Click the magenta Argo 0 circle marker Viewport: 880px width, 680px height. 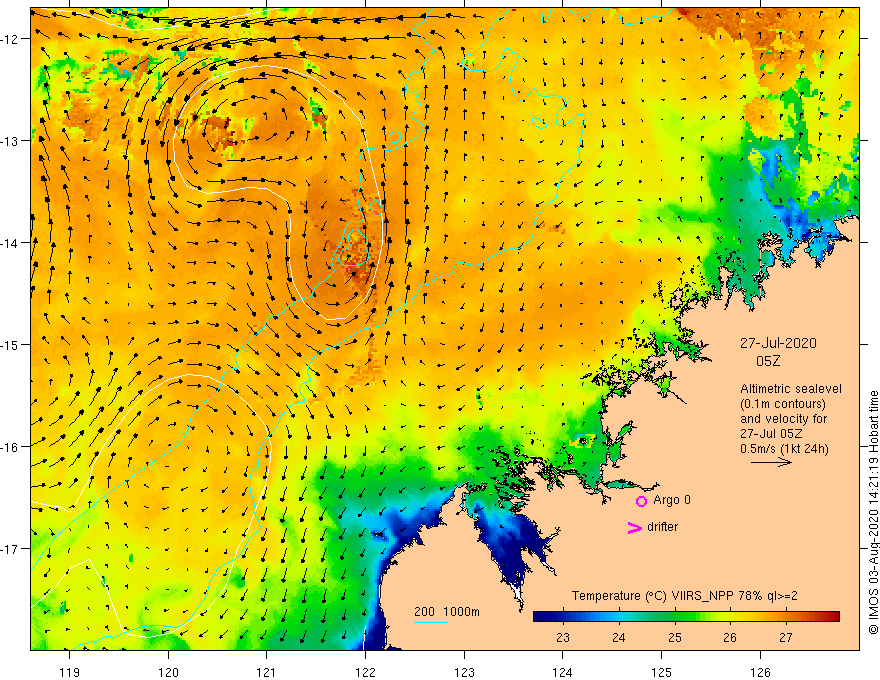(x=641, y=501)
